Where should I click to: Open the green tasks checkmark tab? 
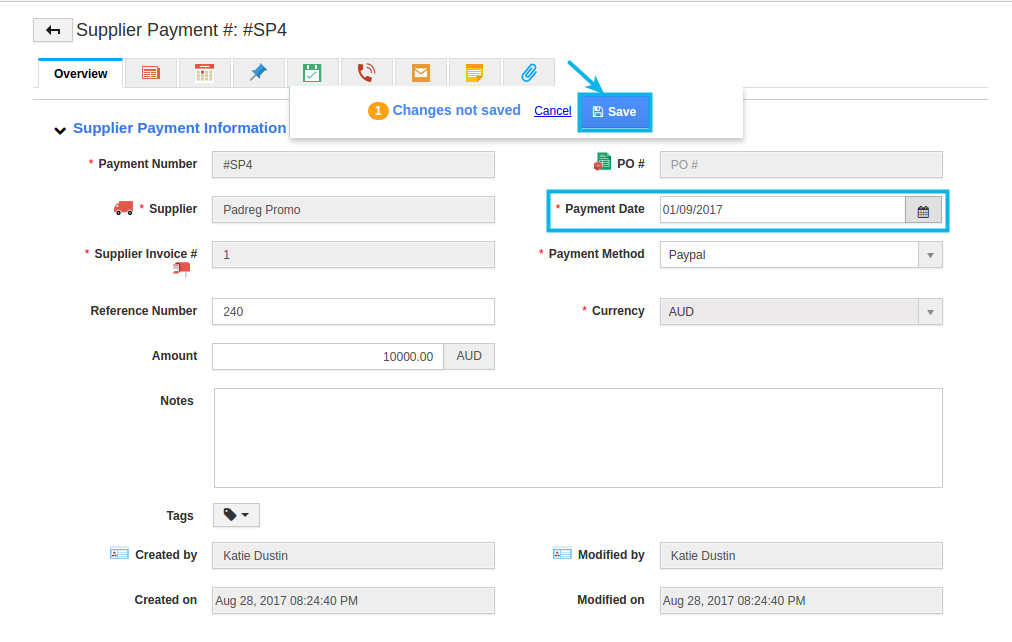point(312,73)
